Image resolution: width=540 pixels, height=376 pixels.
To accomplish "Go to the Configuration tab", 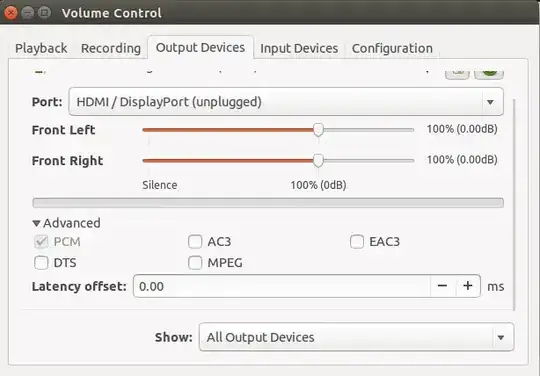I will coord(392,48).
